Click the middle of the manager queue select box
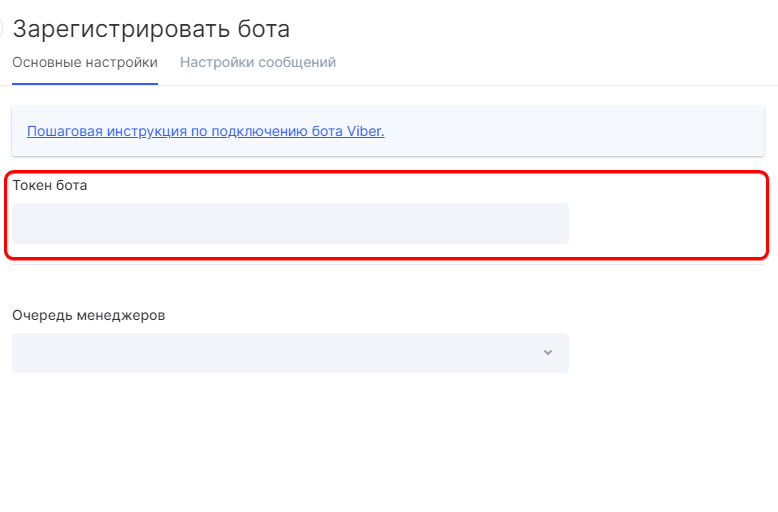Image resolution: width=778 pixels, height=512 pixels. (x=290, y=353)
